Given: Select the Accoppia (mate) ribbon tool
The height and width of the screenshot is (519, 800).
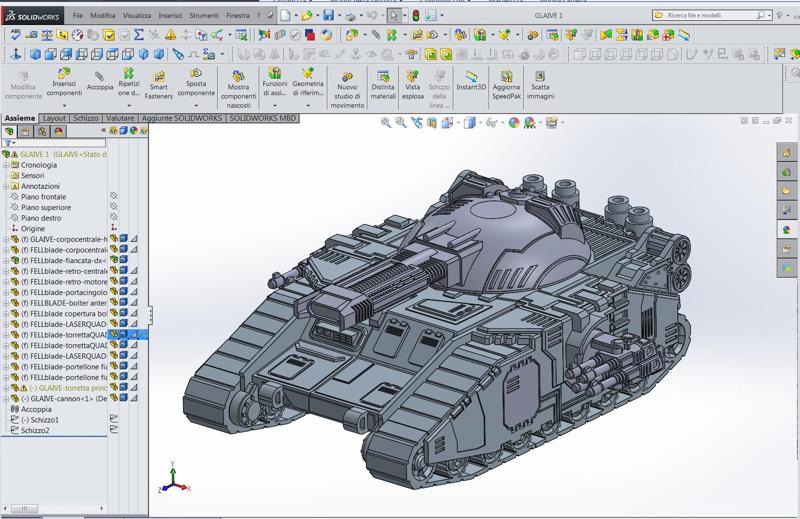Looking at the screenshot, I should [x=99, y=80].
